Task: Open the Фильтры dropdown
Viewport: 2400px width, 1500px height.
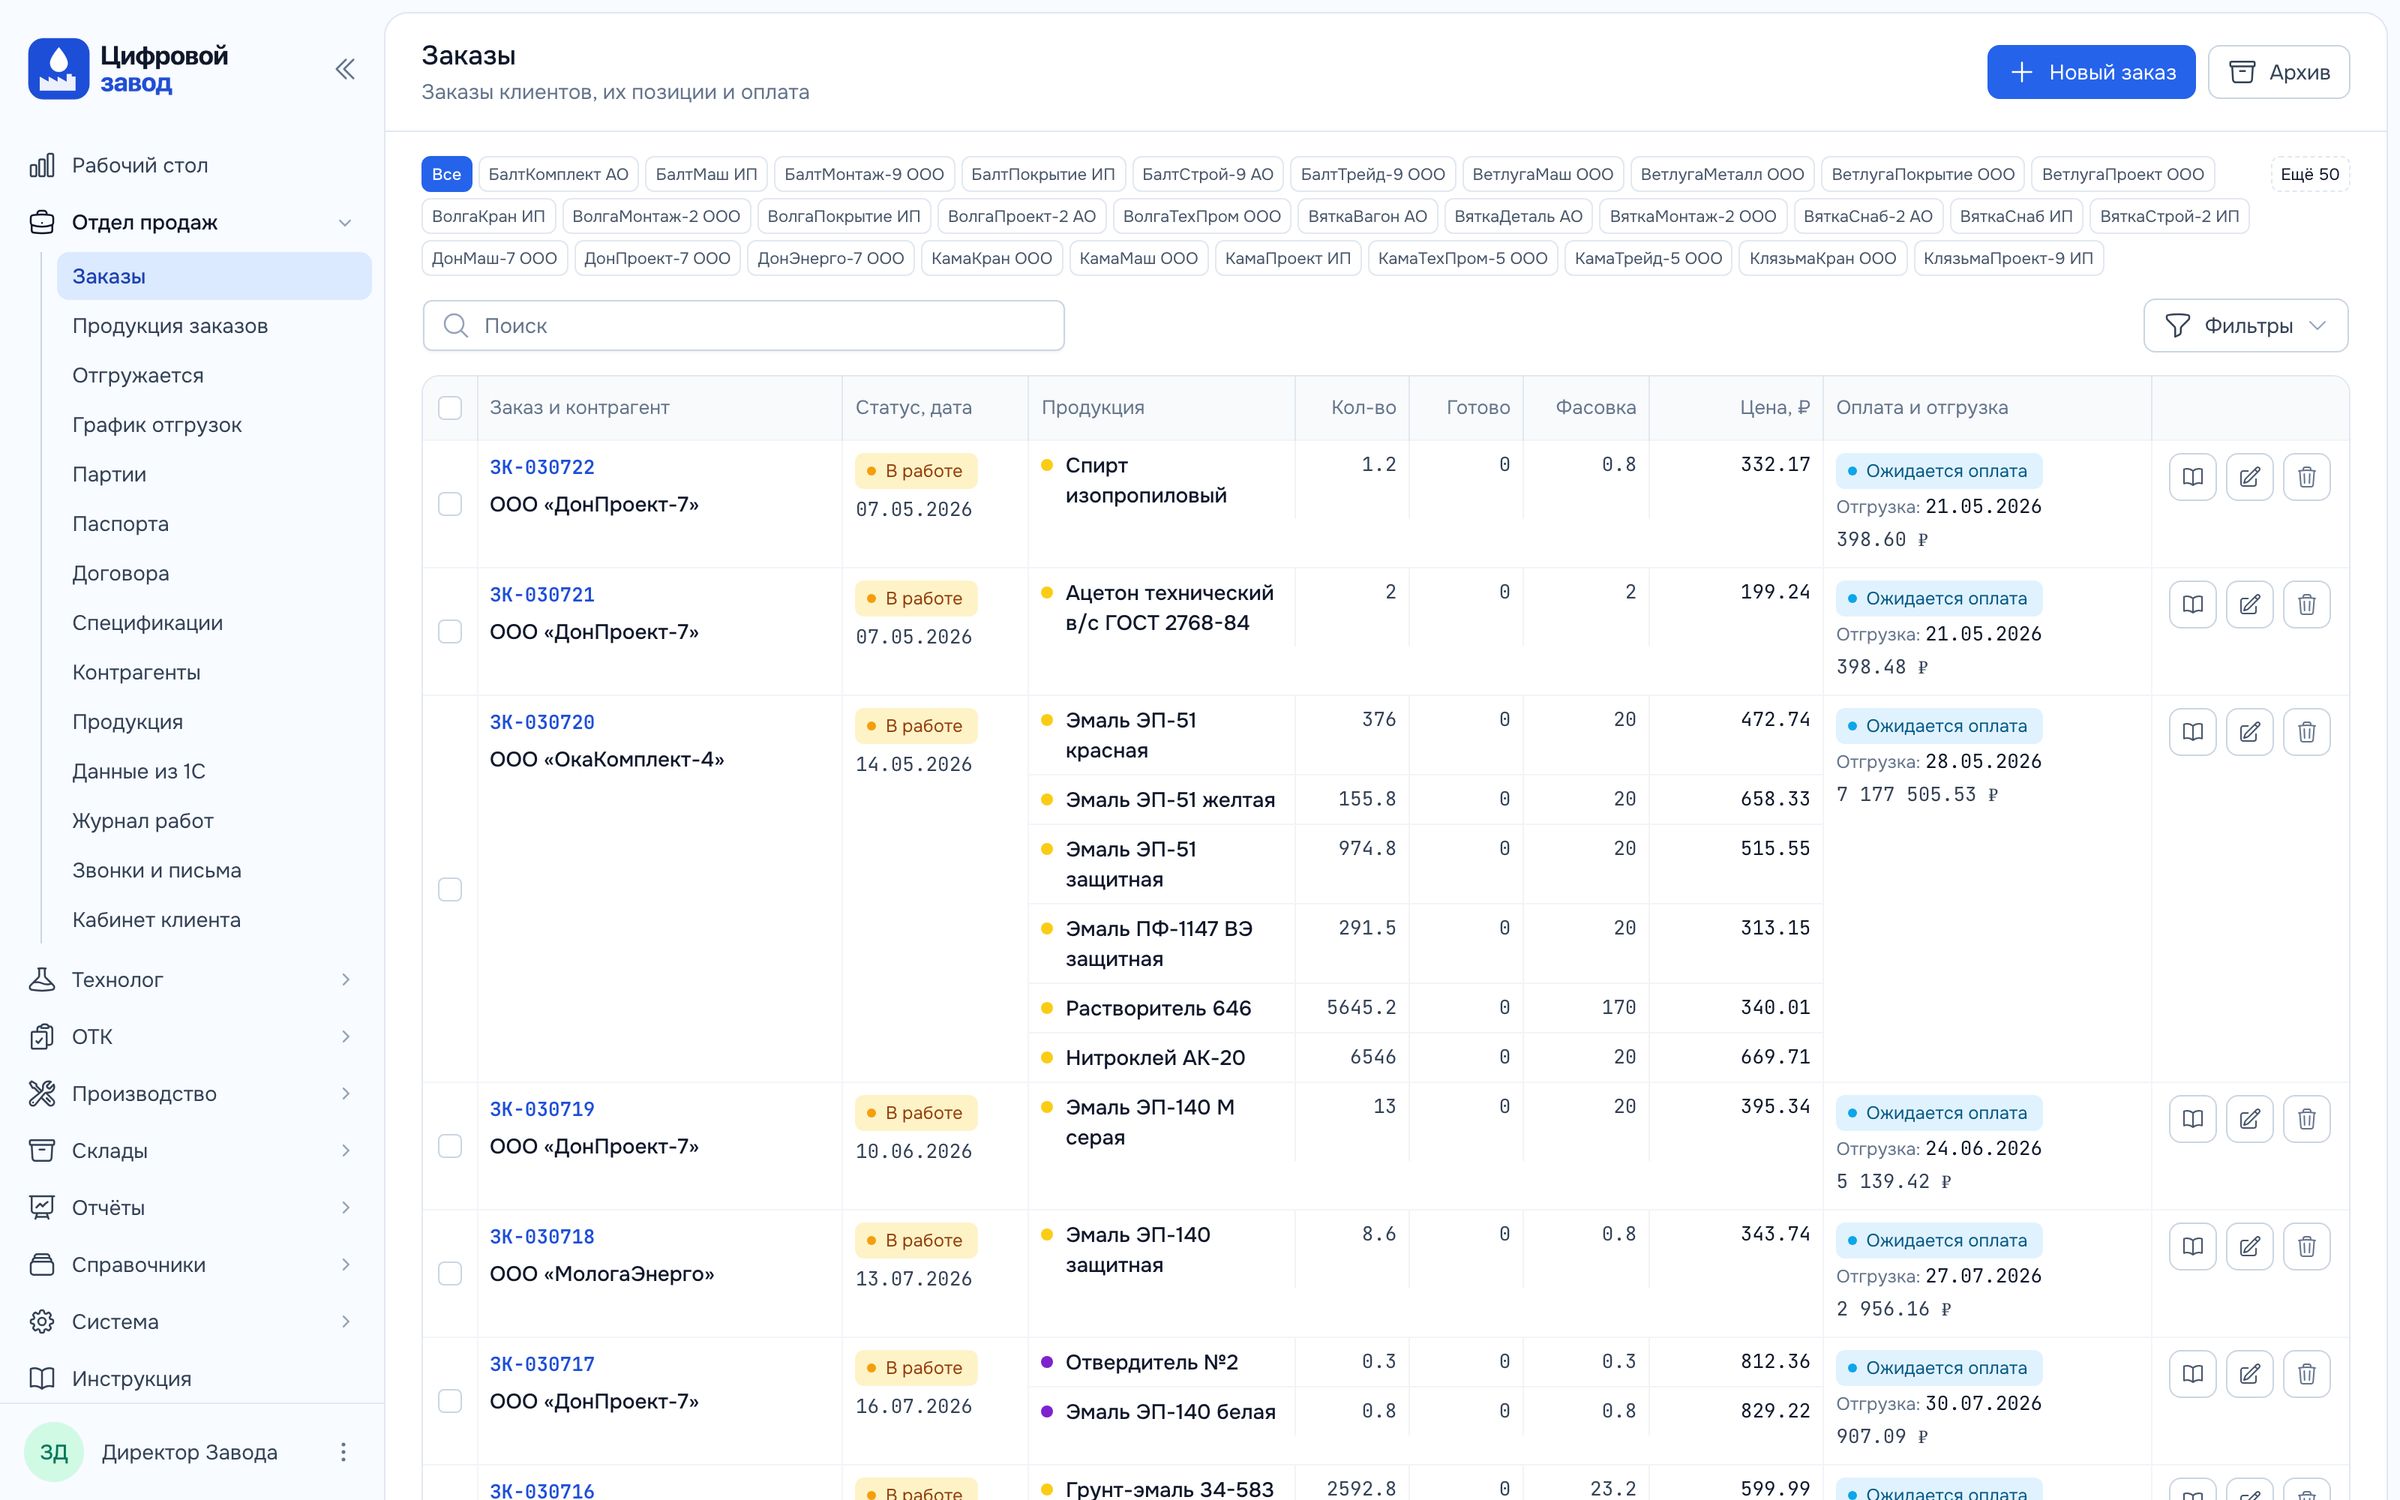Action: (x=2246, y=326)
